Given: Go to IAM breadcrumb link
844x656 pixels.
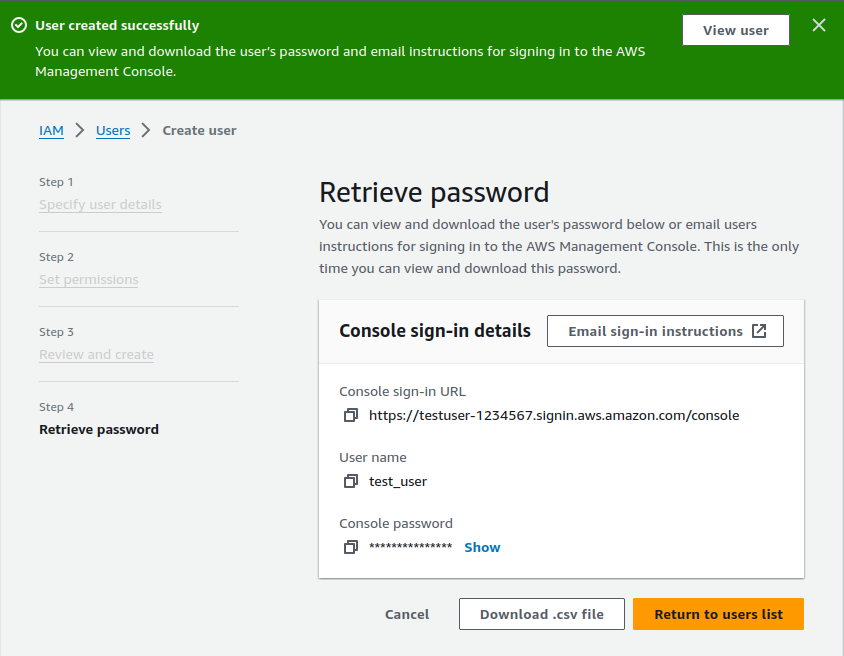Looking at the screenshot, I should tap(51, 131).
